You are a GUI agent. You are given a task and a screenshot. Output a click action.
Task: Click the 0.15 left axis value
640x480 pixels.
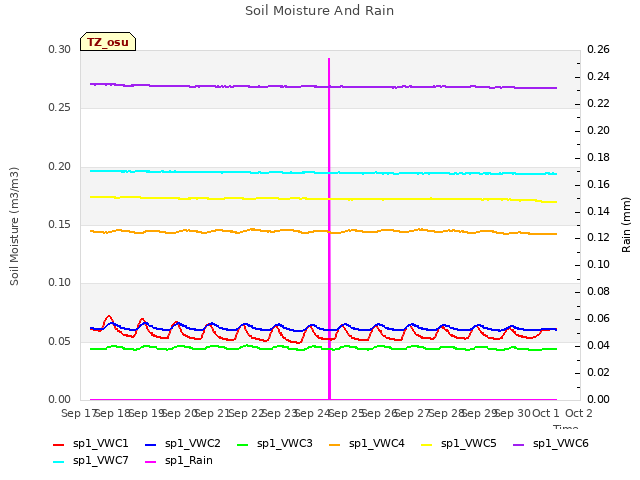(60, 224)
